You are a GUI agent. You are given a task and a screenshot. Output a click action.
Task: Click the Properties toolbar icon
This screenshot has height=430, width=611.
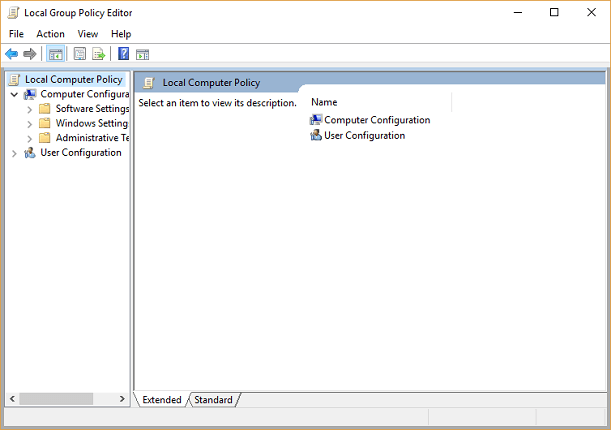pyautogui.click(x=80, y=54)
